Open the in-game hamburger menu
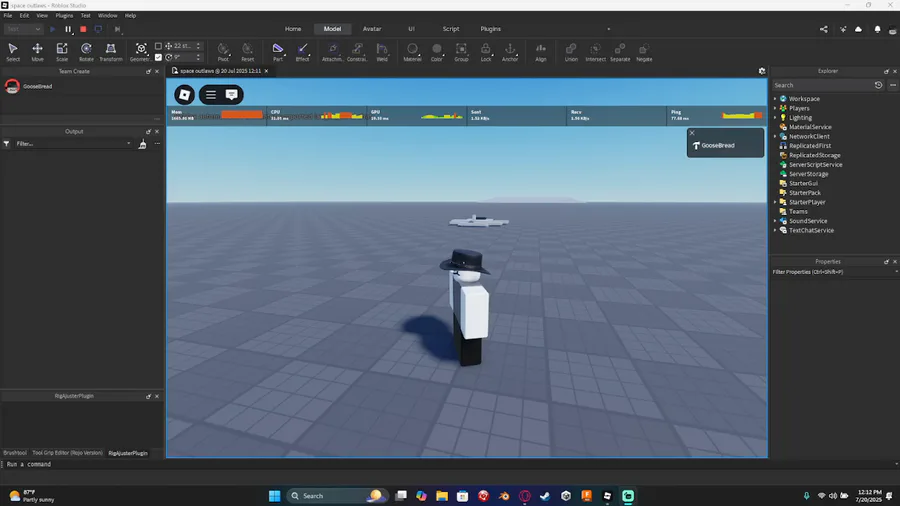The height and width of the screenshot is (506, 900). pos(211,95)
